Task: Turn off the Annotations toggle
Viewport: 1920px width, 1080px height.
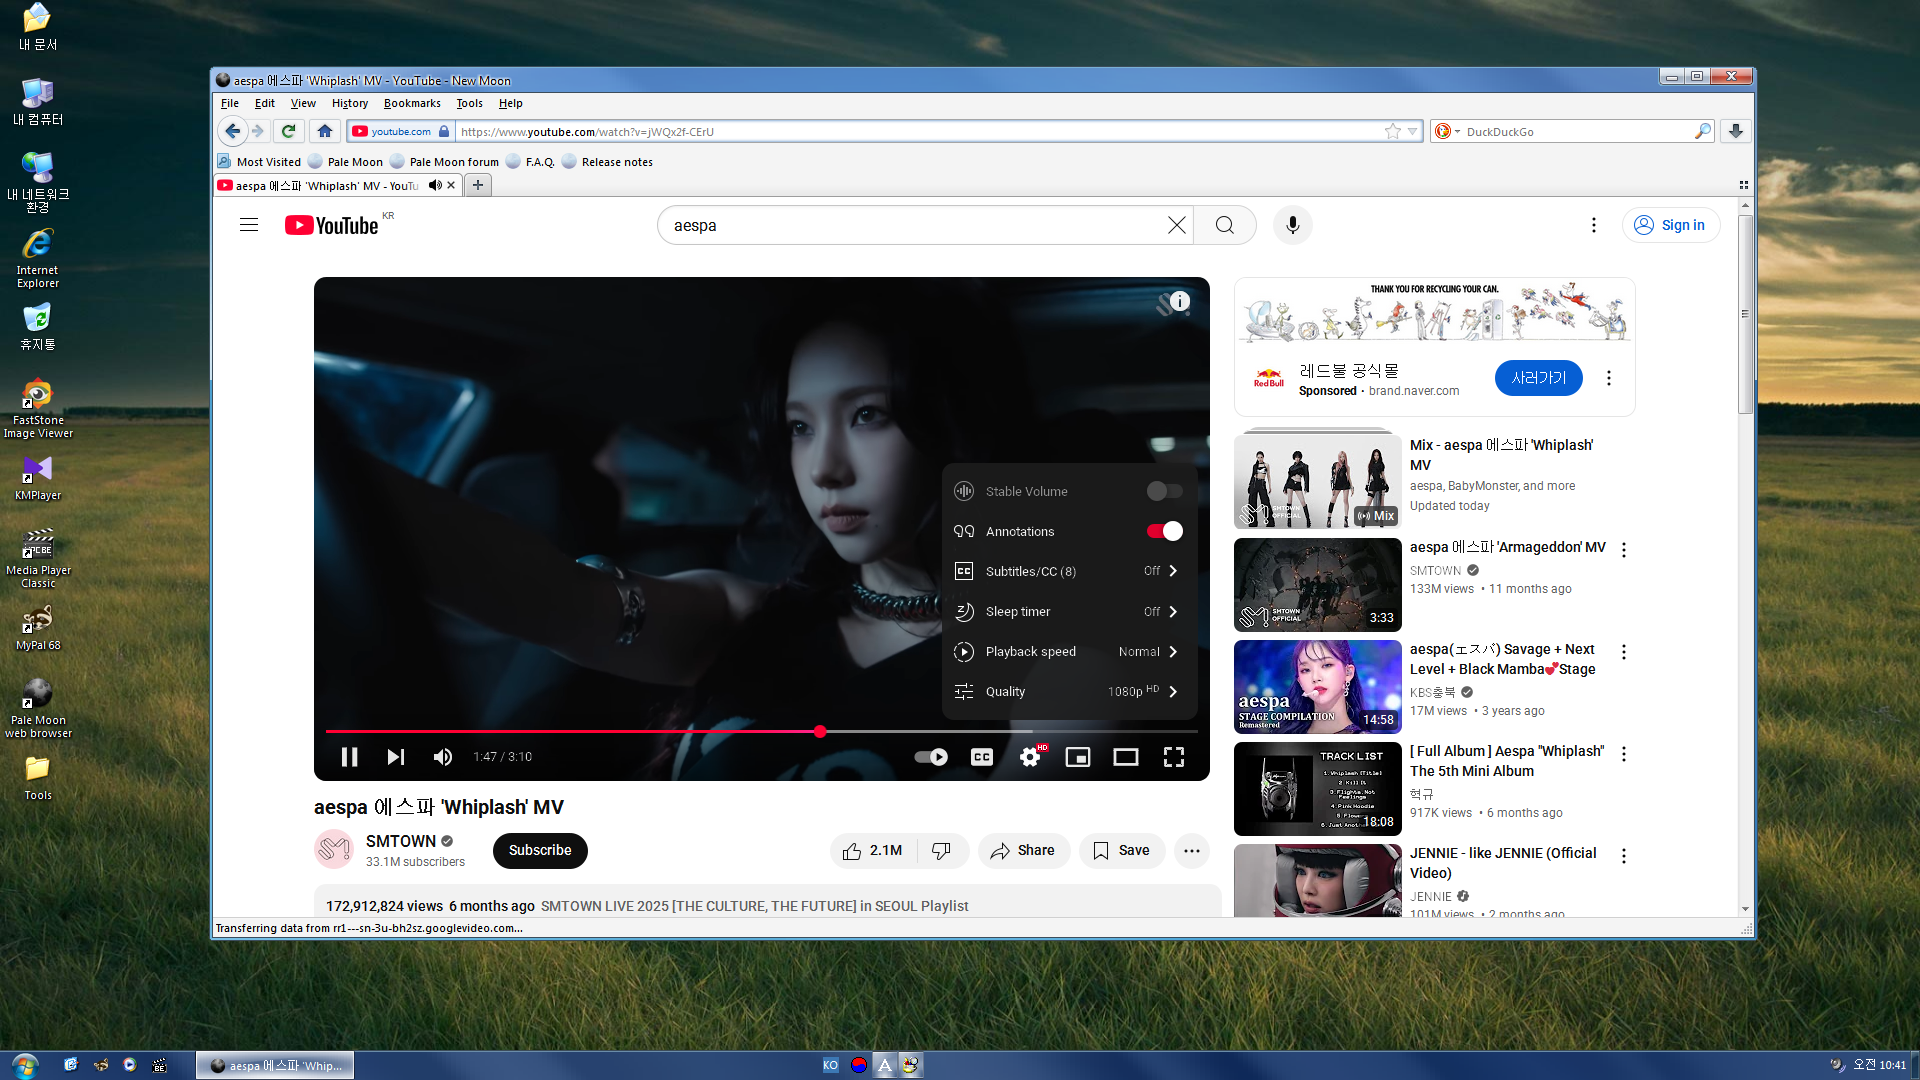Action: [1164, 531]
